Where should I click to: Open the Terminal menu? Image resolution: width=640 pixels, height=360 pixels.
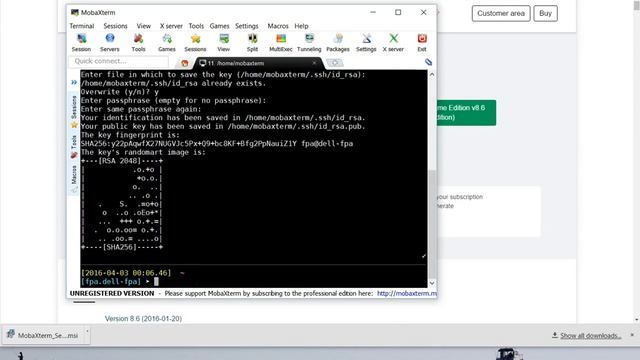(82, 26)
